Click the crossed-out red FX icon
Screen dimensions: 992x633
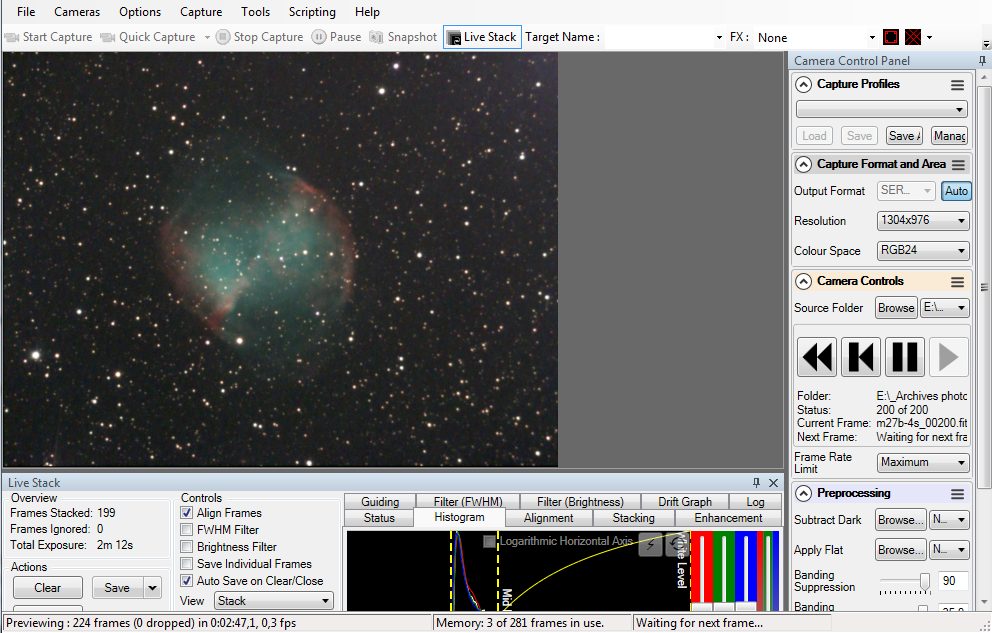913,37
